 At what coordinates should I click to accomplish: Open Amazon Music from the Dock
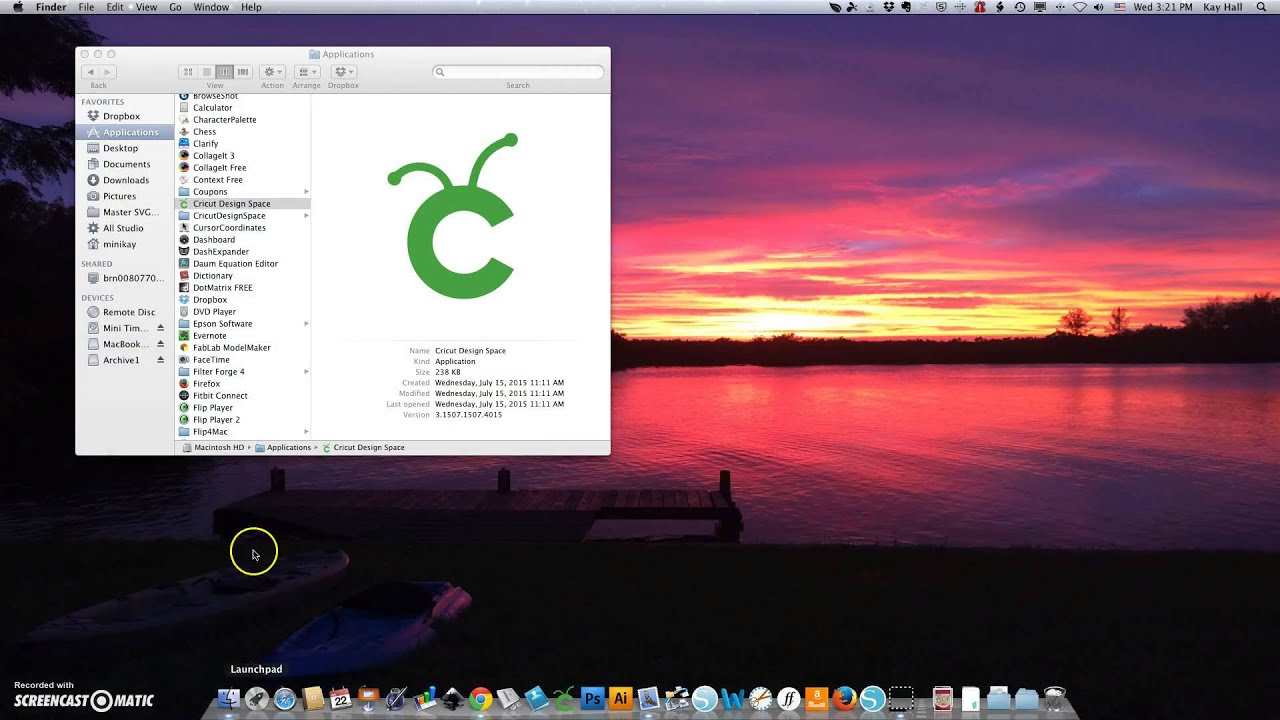[x=818, y=698]
